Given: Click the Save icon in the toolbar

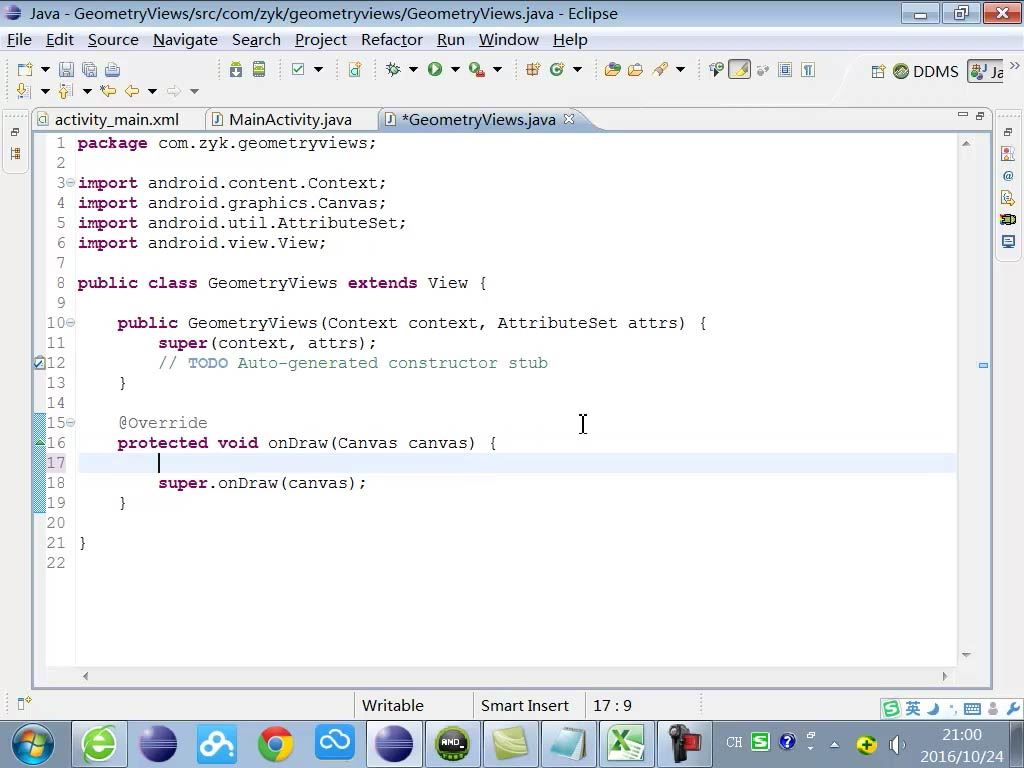Looking at the screenshot, I should click(x=66, y=69).
